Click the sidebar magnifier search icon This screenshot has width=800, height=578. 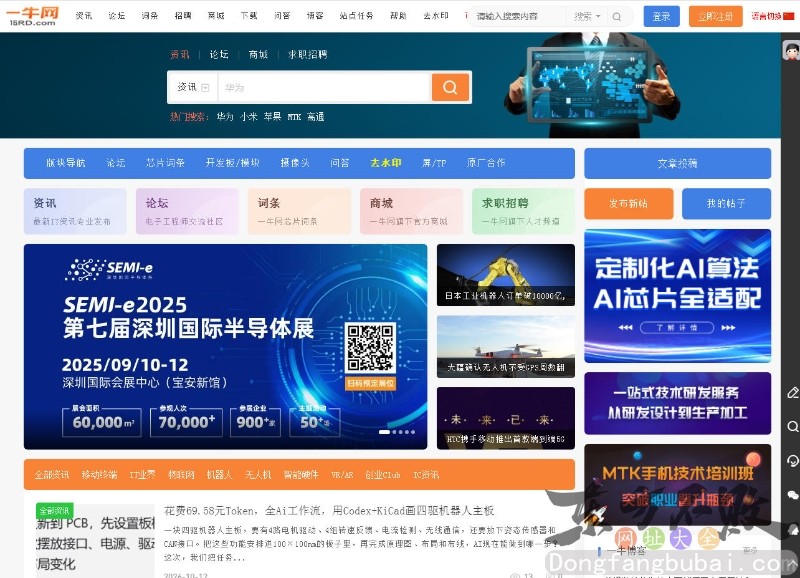792,426
